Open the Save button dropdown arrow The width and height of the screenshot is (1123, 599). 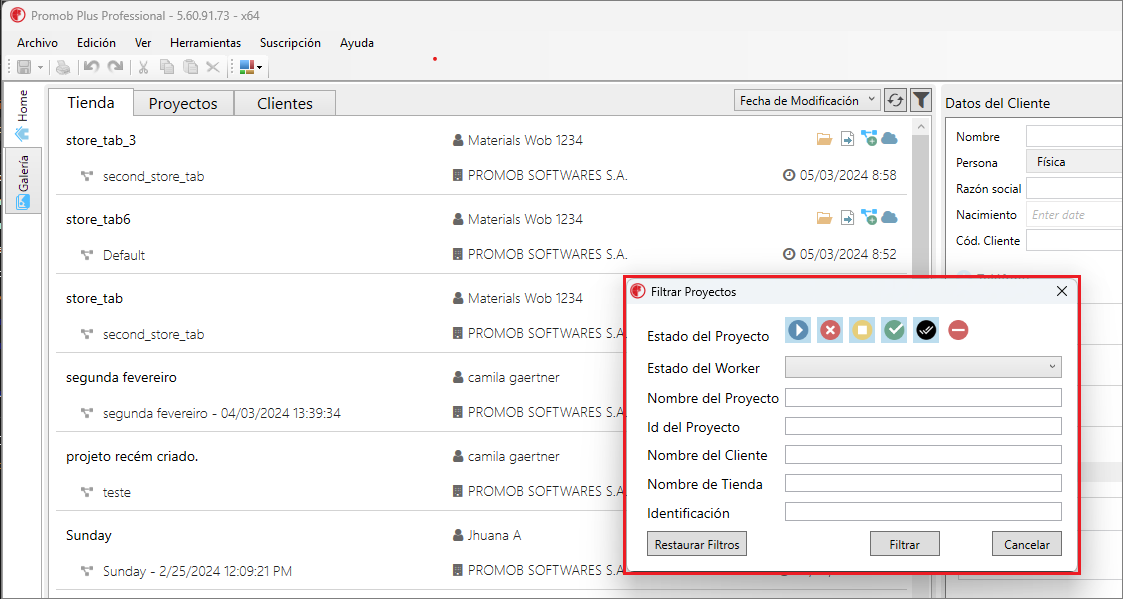click(40, 67)
